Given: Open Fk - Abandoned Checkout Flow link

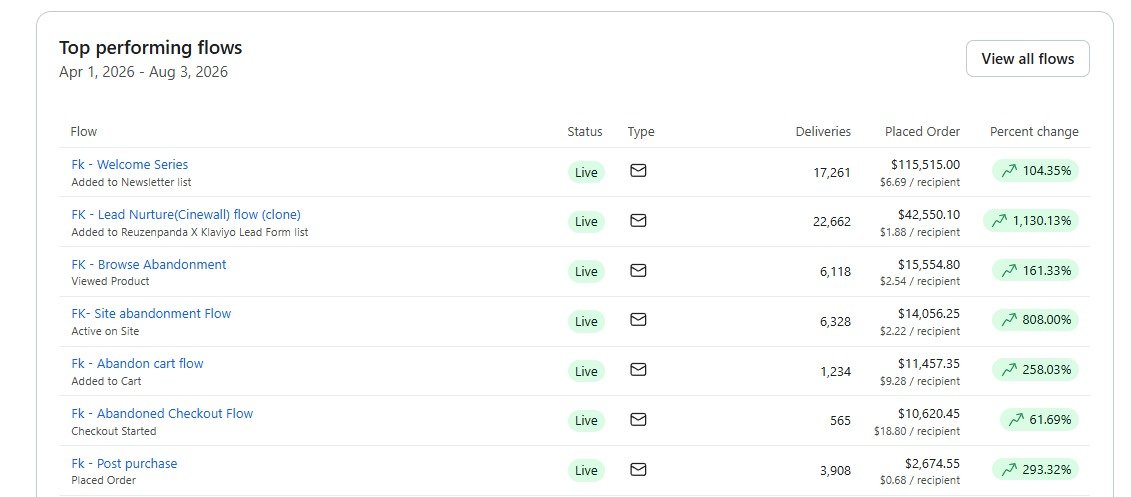Looking at the screenshot, I should point(162,413).
